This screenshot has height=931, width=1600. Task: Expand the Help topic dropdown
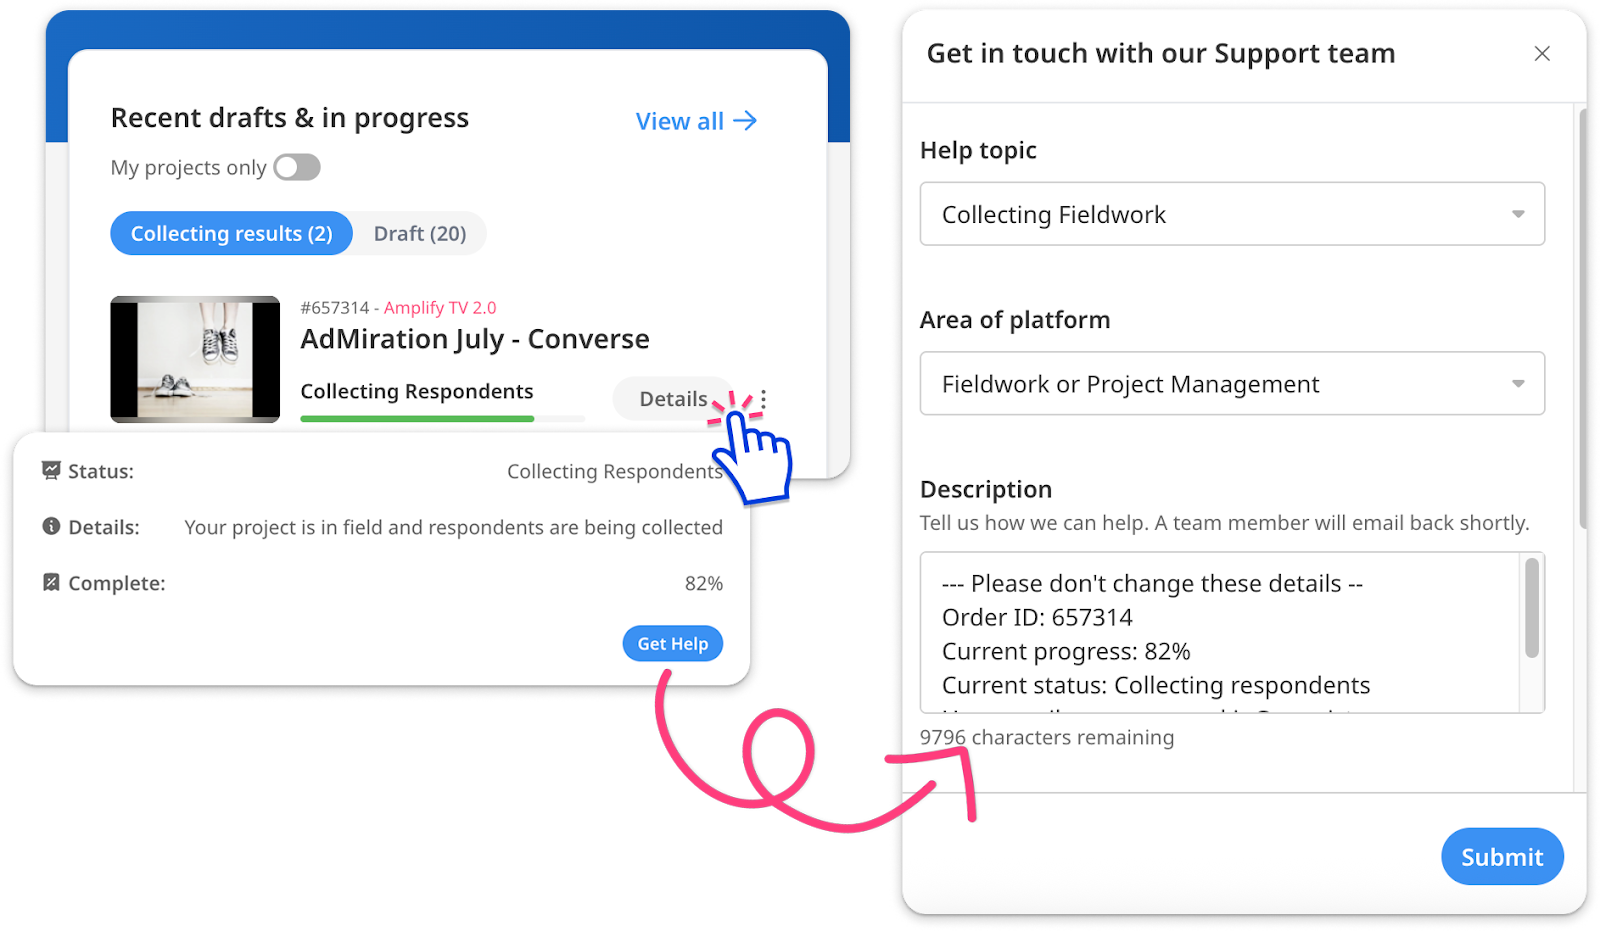point(1232,214)
